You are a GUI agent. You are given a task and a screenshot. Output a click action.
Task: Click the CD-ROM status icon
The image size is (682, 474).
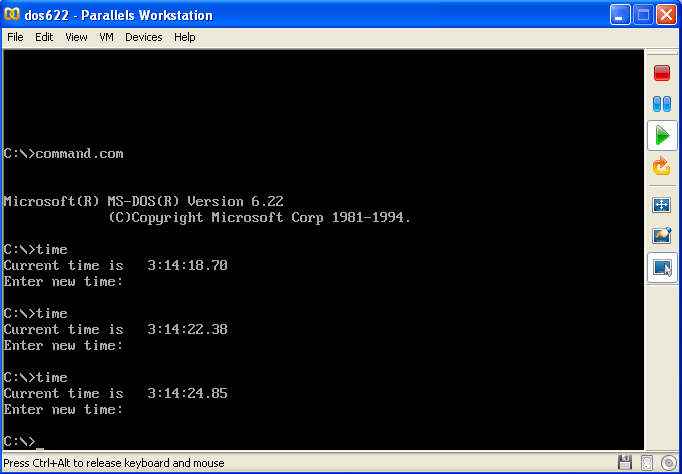[x=668, y=462]
